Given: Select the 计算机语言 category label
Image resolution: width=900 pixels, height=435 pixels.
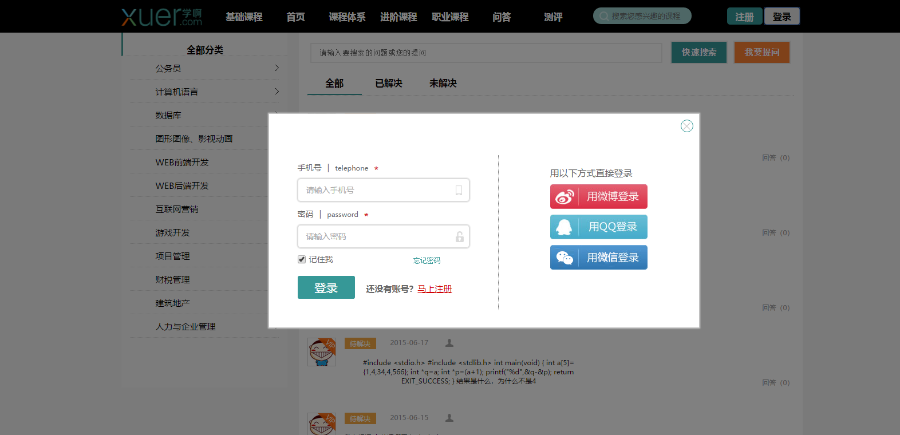Looking at the screenshot, I should pyautogui.click(x=177, y=91).
